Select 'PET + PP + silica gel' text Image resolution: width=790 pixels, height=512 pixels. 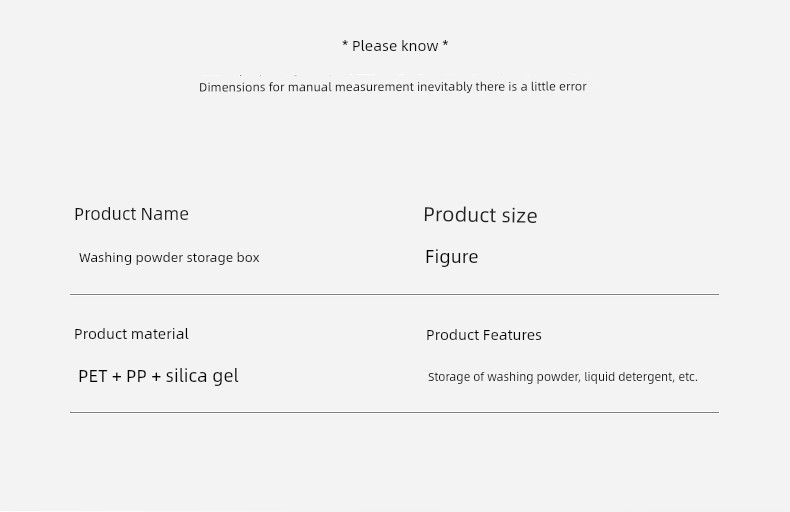(x=158, y=376)
